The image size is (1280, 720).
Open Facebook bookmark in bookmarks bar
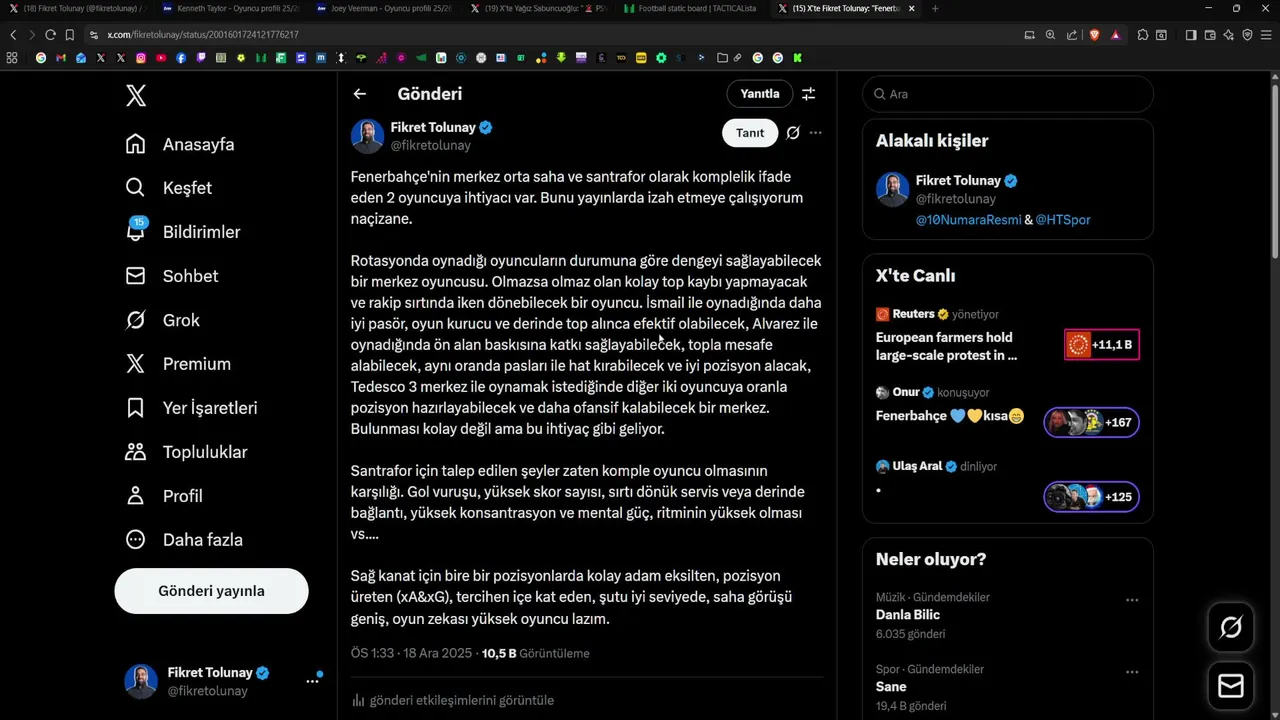[181, 58]
